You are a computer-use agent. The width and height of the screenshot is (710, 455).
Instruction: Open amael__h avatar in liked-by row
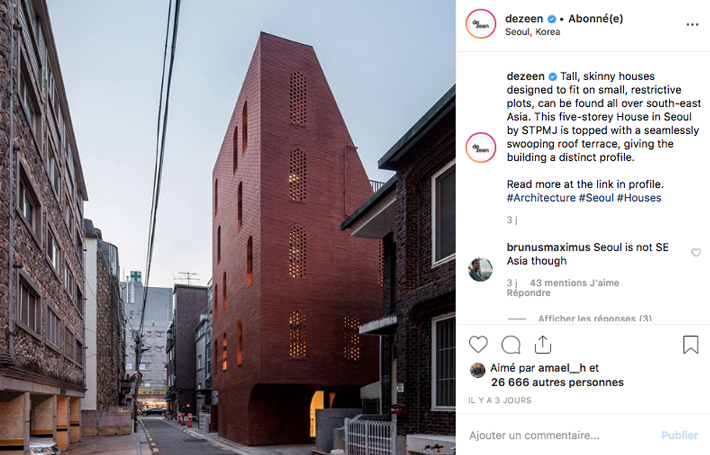tap(477, 370)
